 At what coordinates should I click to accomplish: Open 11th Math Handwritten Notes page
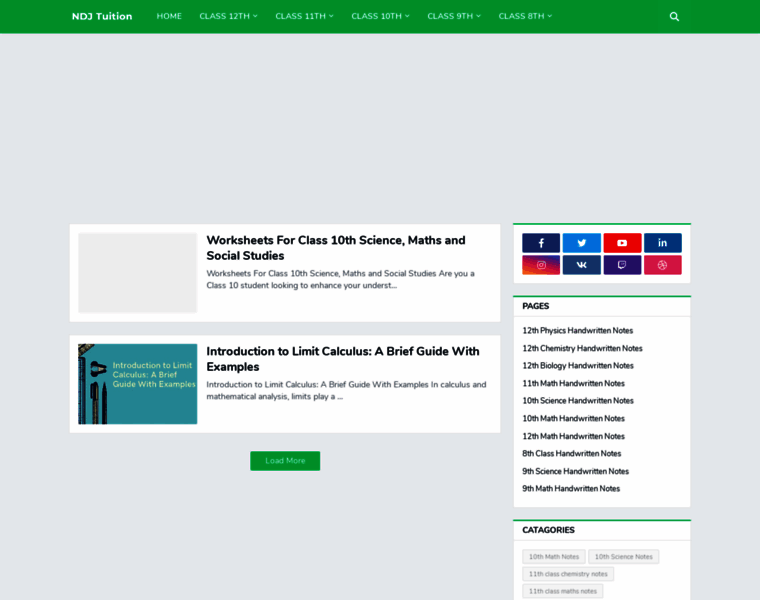pos(573,383)
